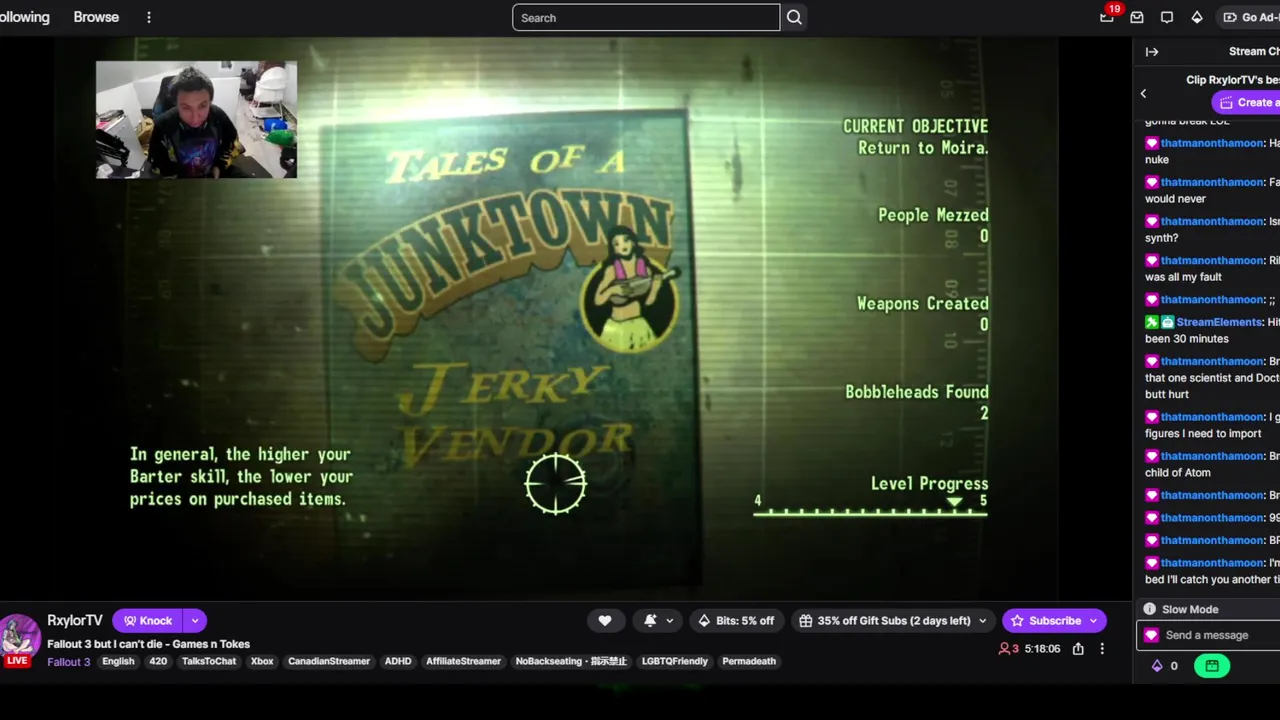Collapse the stream chat panel
This screenshot has width=1280, height=720.
click(x=1152, y=52)
